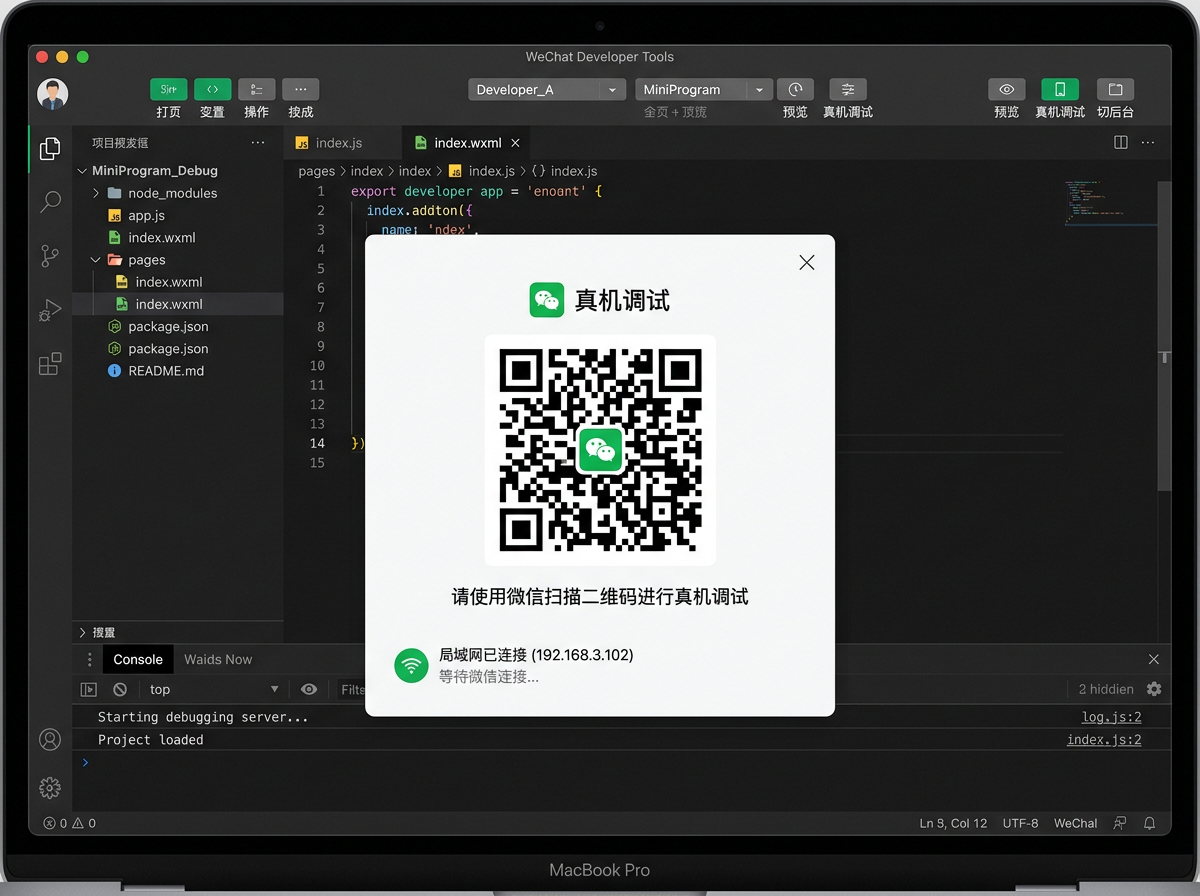Click WeChal language mode in status bar

[x=1075, y=824]
